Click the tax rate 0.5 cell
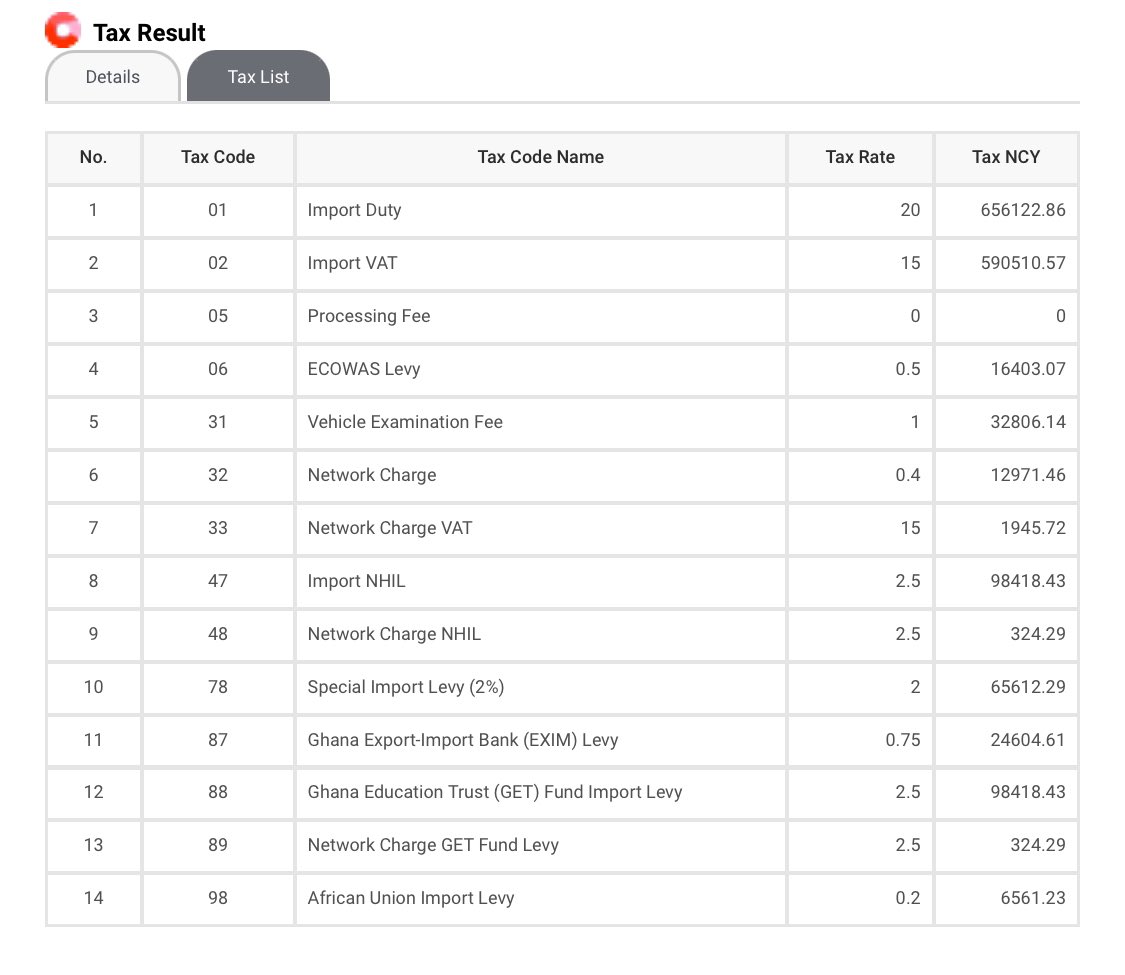The width and height of the screenshot is (1125, 975). coord(860,369)
